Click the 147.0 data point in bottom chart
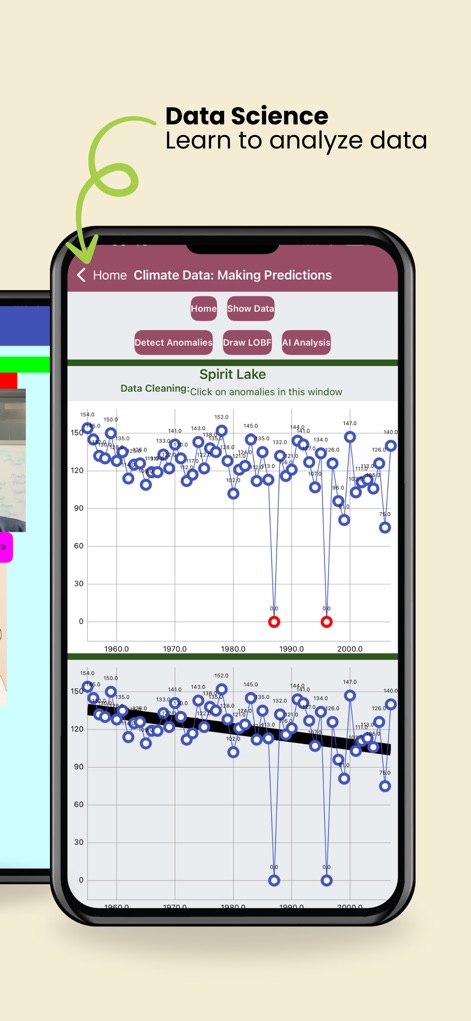The image size is (471, 1021). click(350, 695)
